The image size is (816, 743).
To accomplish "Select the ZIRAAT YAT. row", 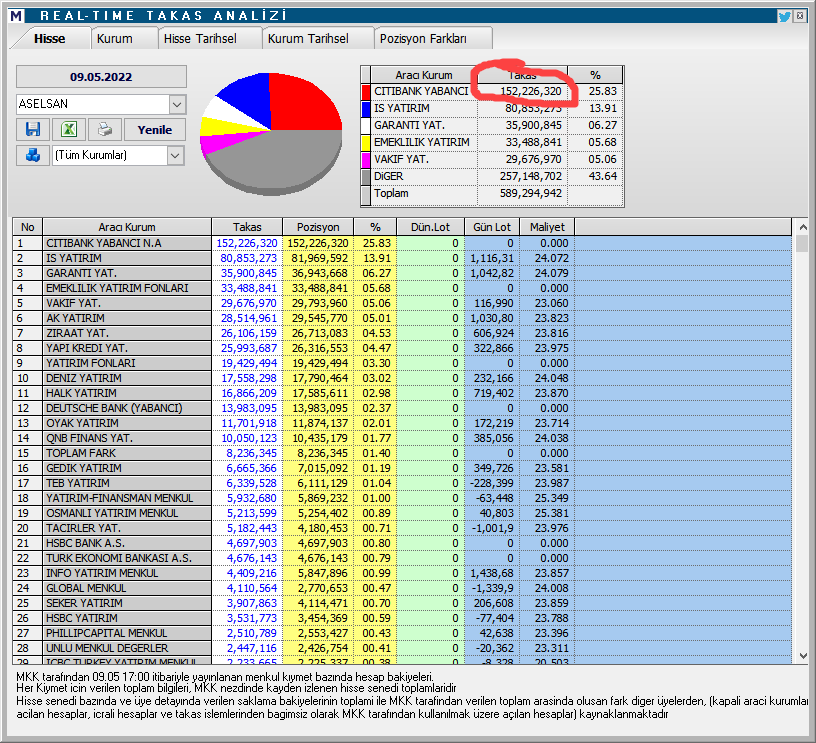I will (x=402, y=333).
